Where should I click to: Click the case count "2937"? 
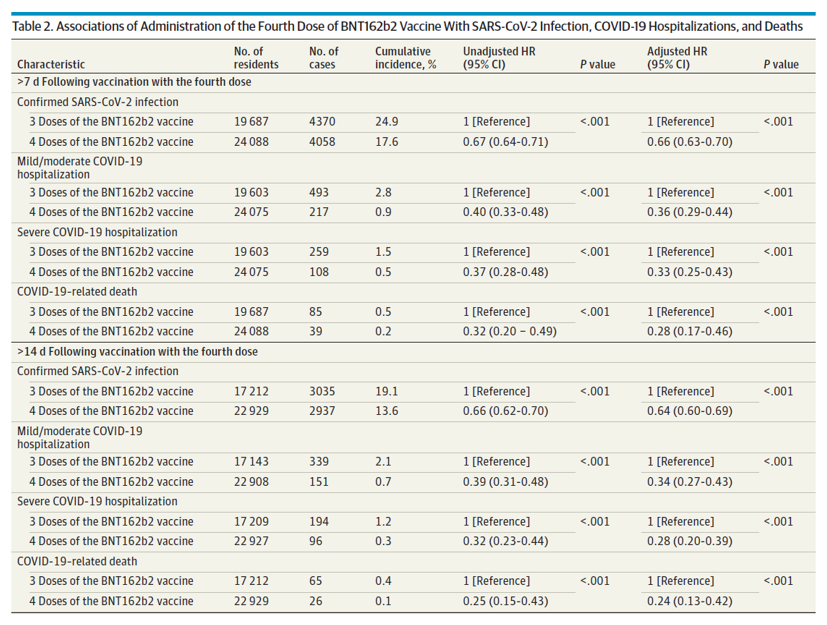point(322,411)
